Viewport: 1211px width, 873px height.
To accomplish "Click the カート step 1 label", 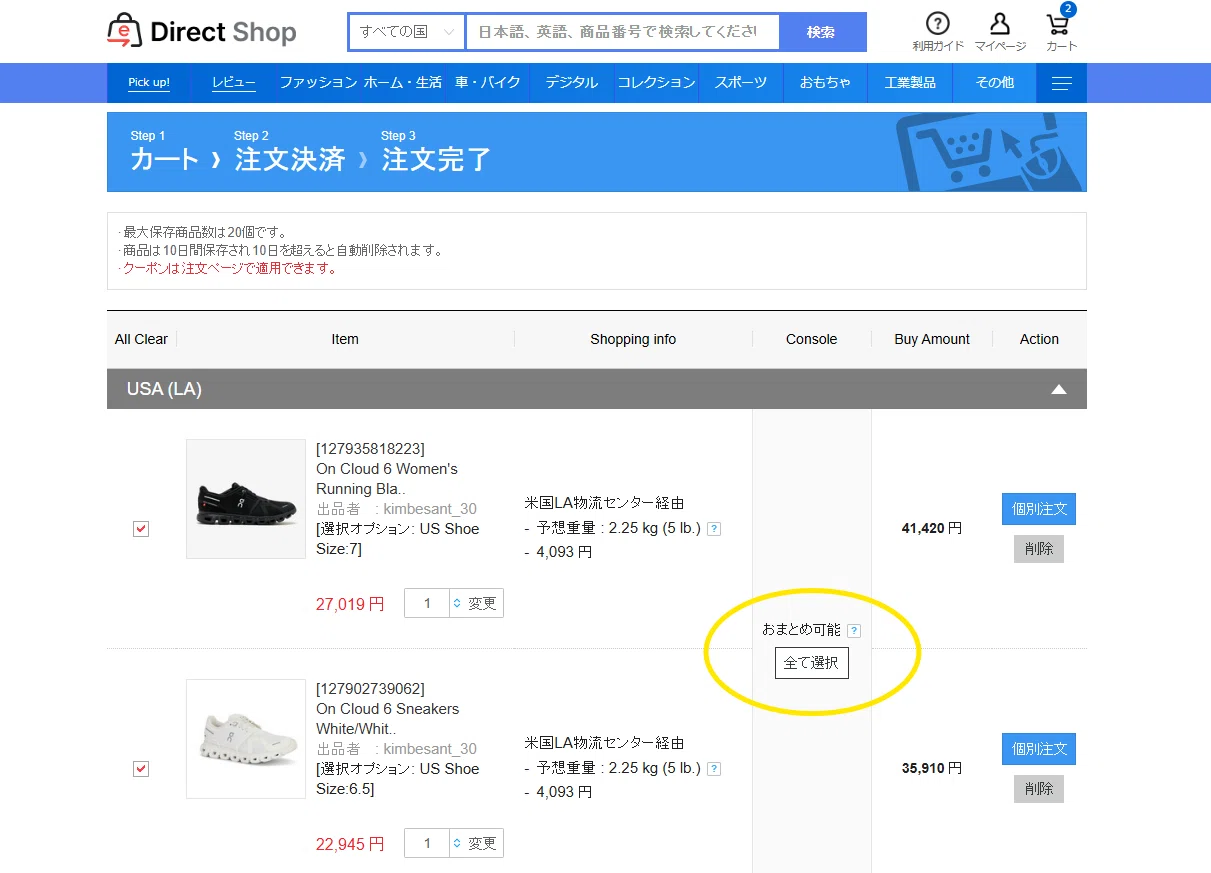I will pyautogui.click(x=165, y=159).
